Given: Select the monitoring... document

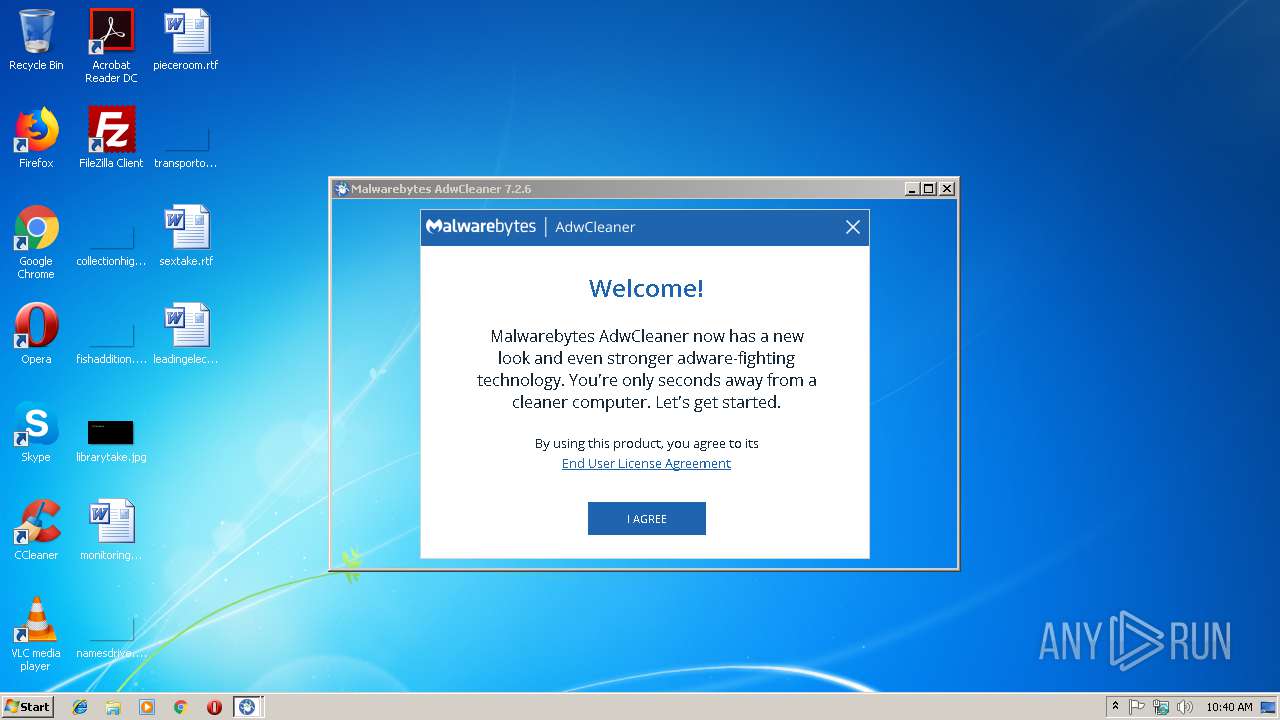Looking at the screenshot, I should point(111,530).
